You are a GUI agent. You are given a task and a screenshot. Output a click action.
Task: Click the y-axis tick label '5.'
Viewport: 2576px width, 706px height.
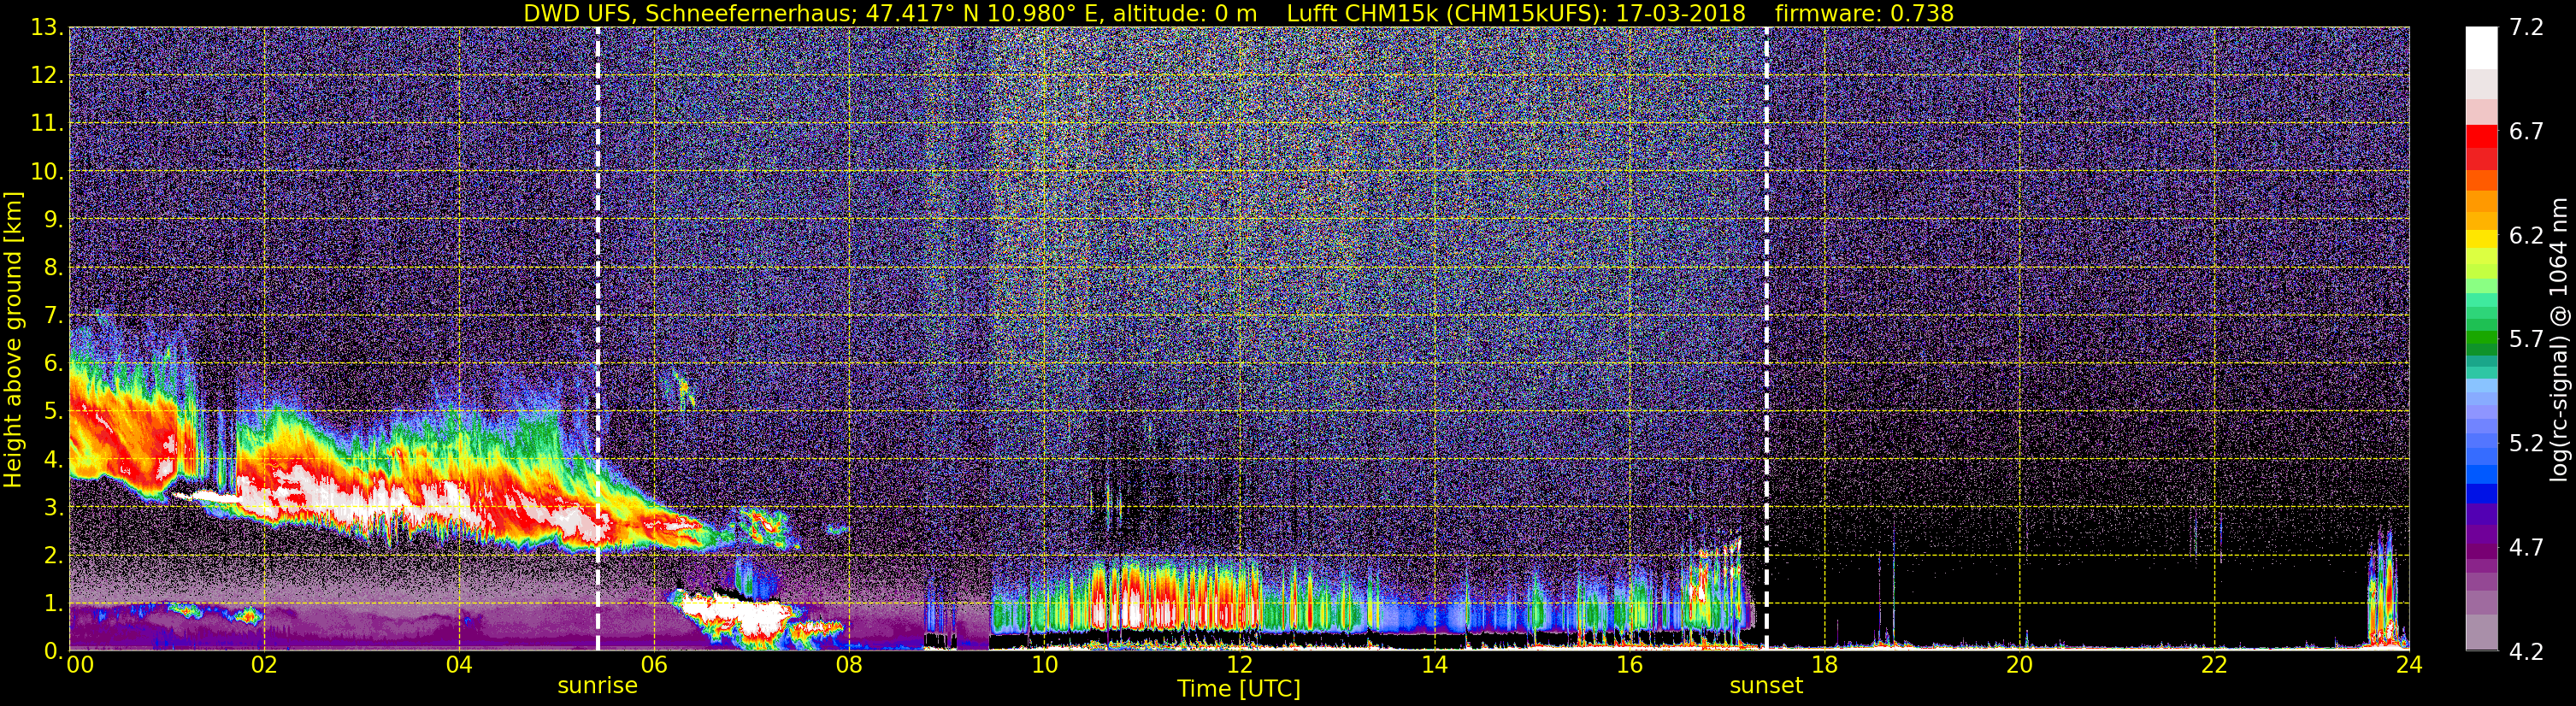point(54,412)
